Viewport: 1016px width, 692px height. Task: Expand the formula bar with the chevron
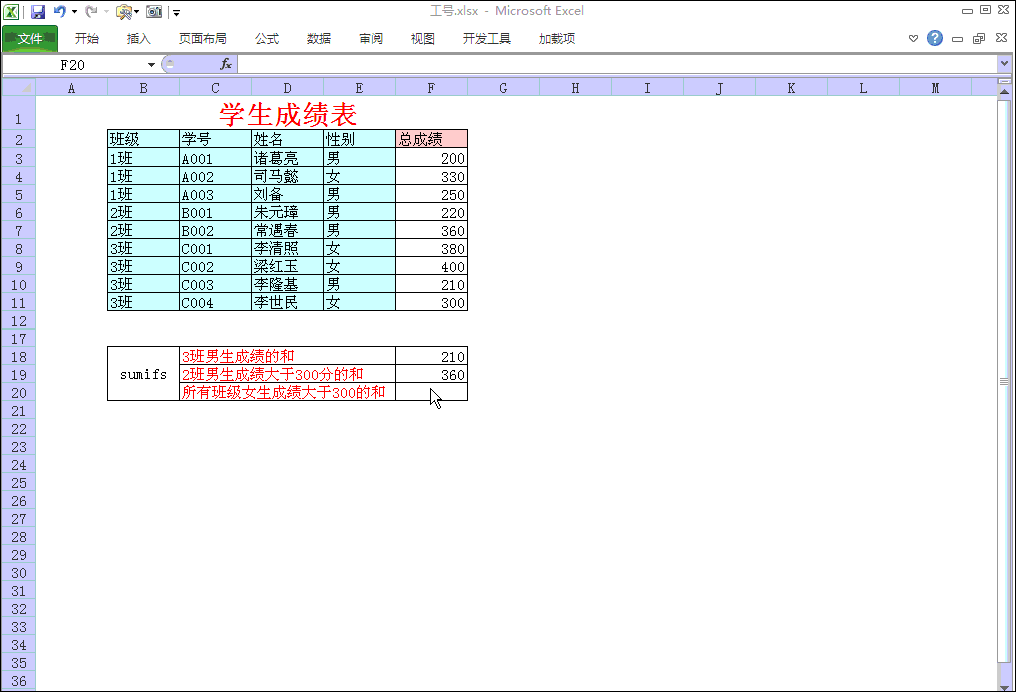click(x=1004, y=63)
